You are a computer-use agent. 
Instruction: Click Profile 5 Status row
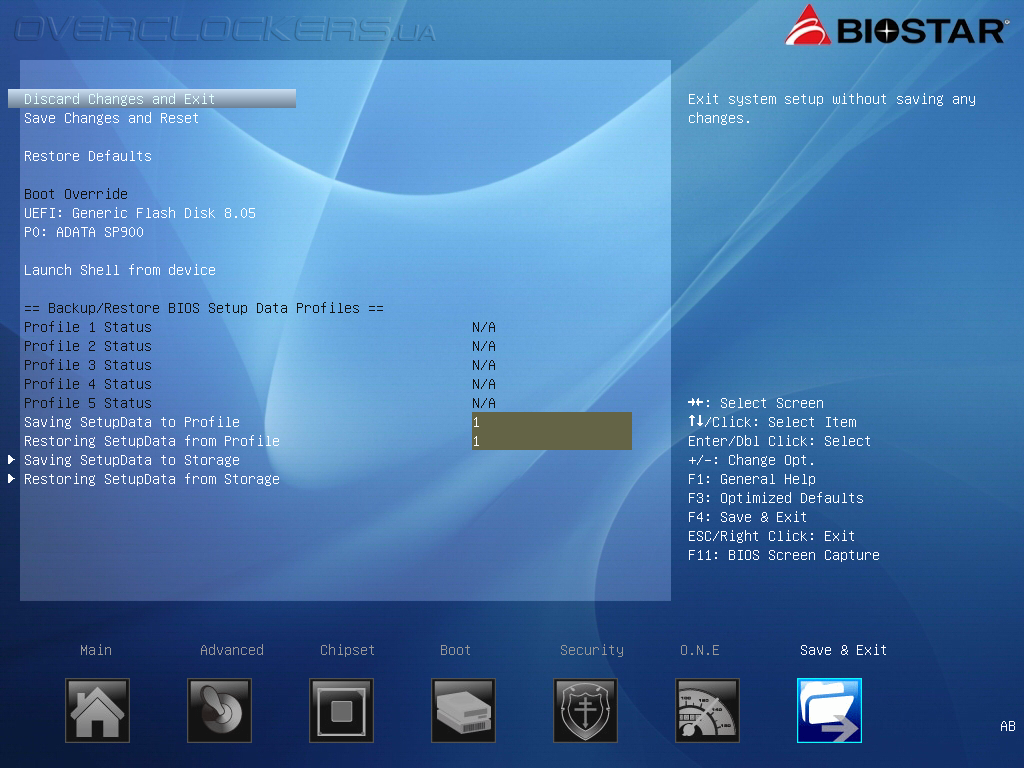[x=260, y=403]
